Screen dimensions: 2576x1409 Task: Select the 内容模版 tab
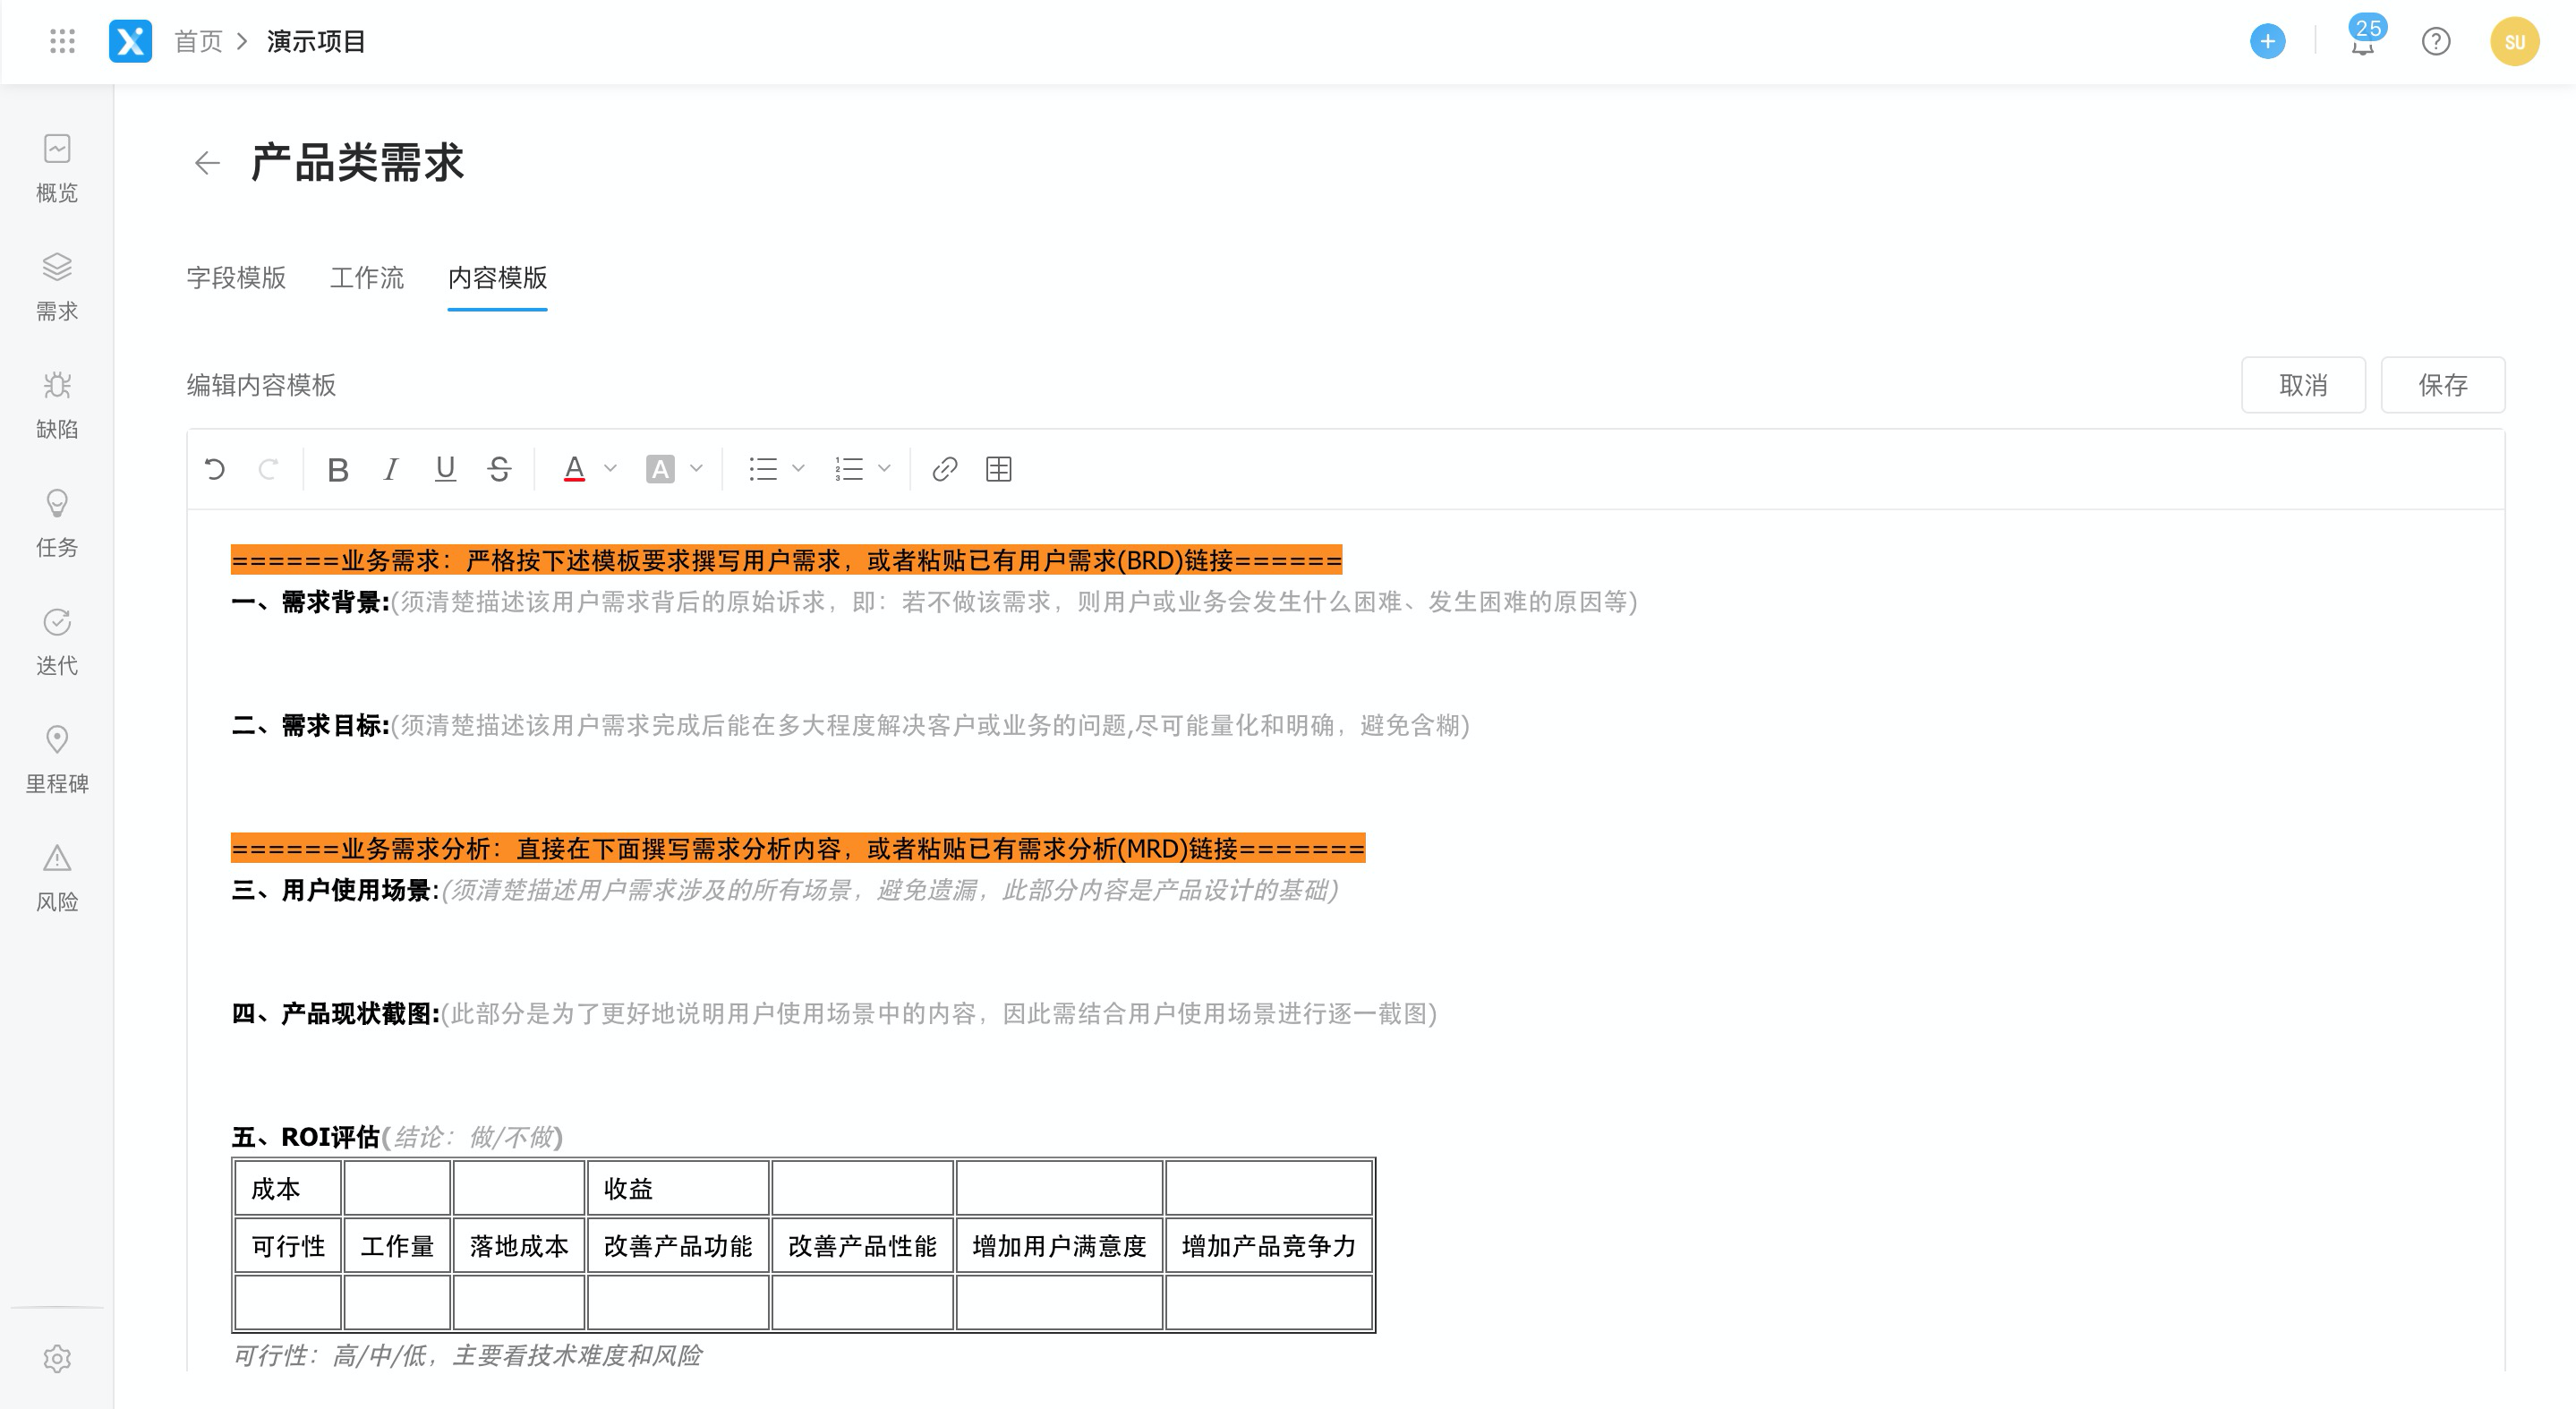[497, 277]
